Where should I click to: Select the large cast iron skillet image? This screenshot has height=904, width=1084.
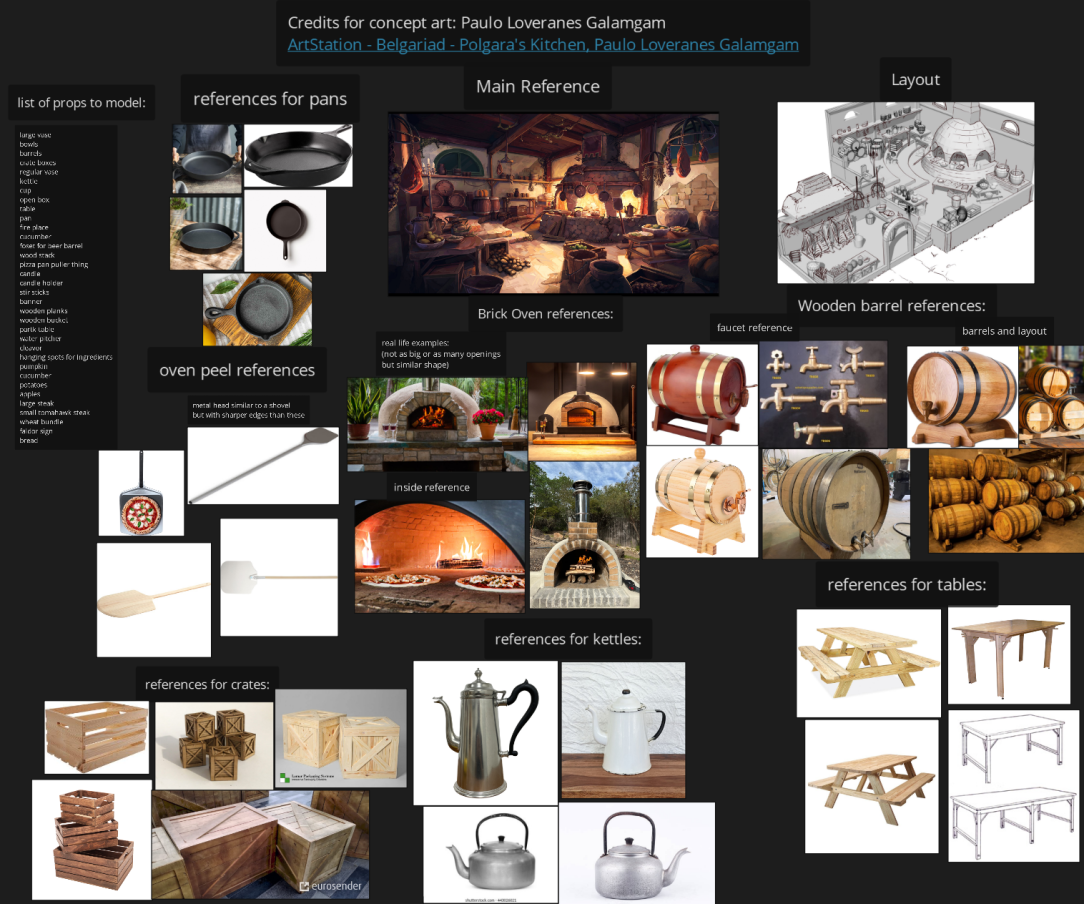point(299,156)
